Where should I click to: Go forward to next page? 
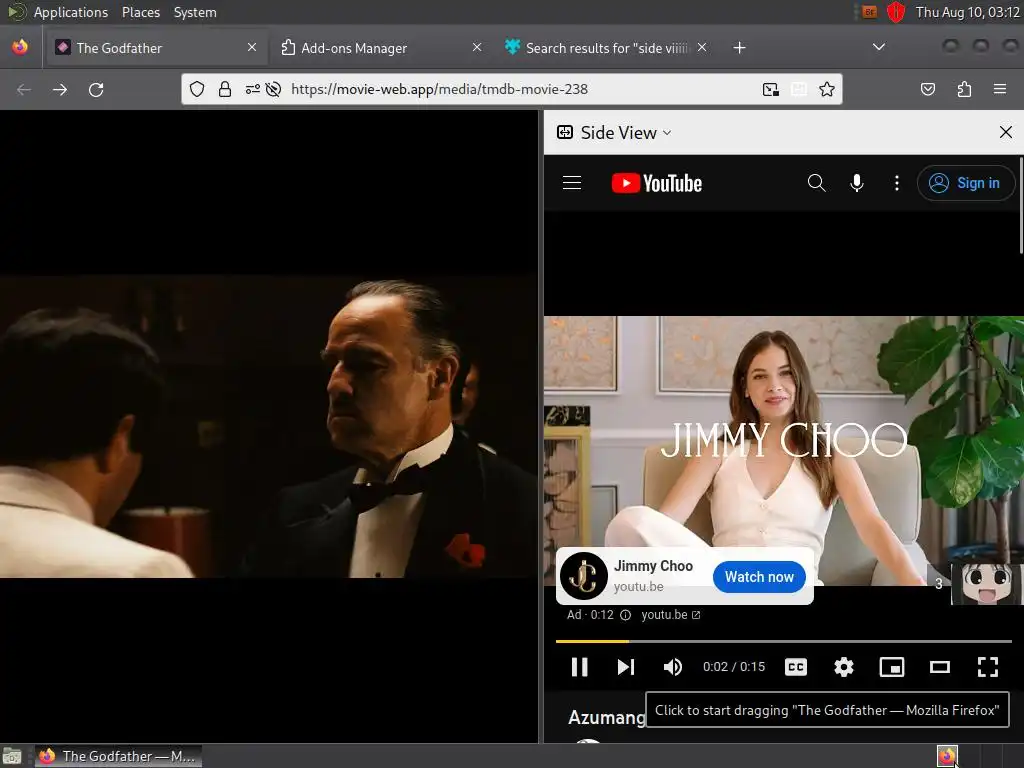pos(59,89)
